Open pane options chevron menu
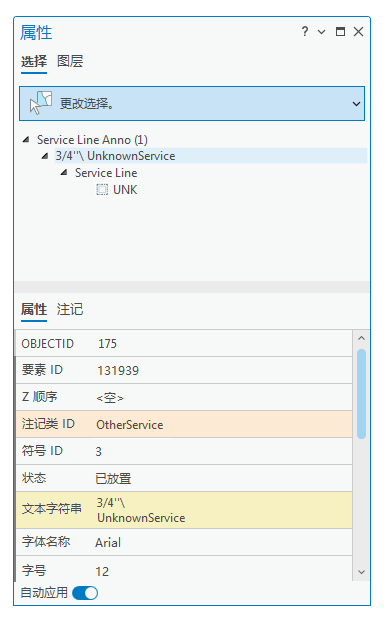Image resolution: width=387 pixels, height=620 pixels. pos(322,32)
